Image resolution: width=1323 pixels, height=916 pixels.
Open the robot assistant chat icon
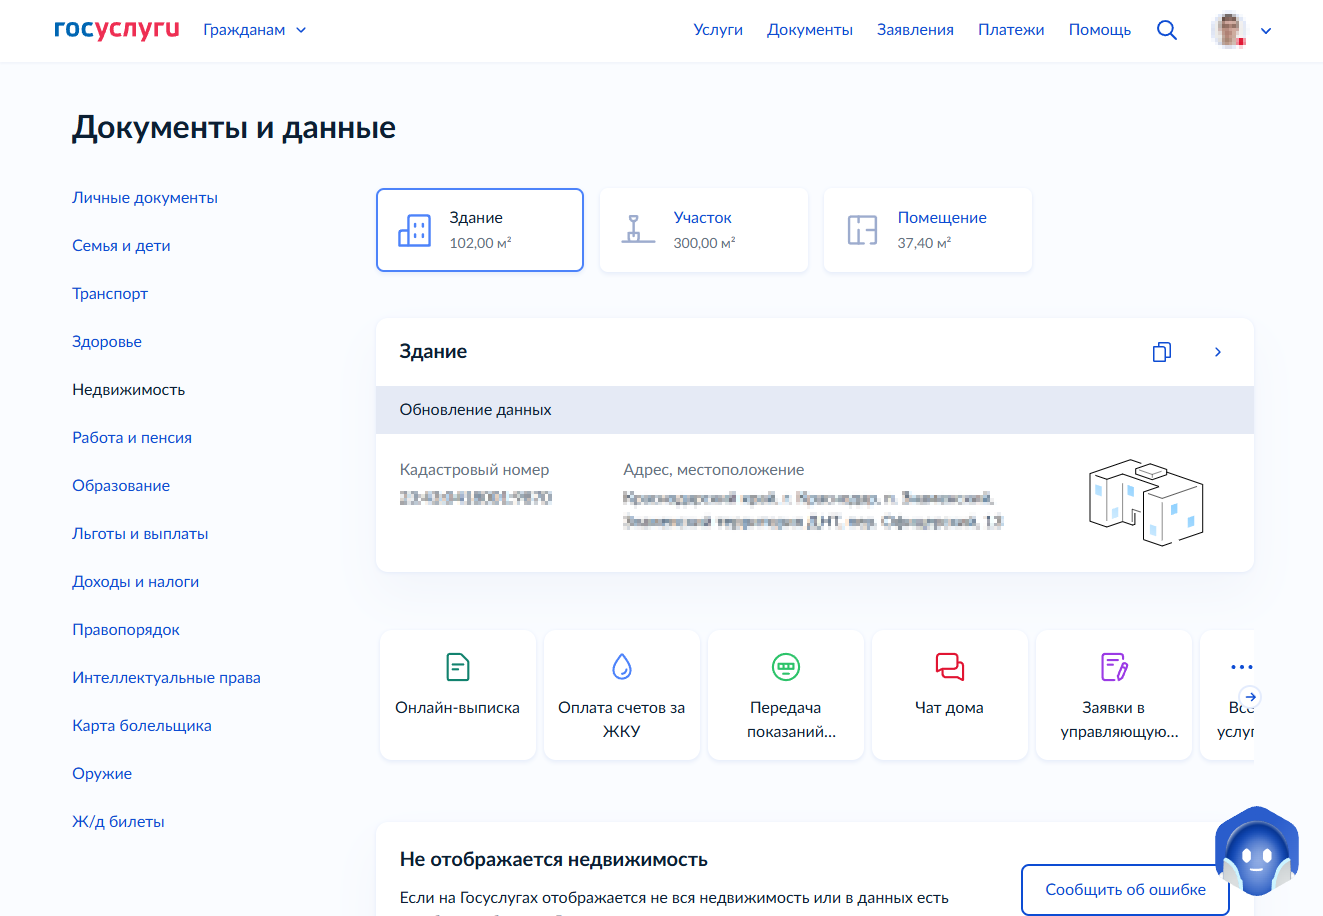(1257, 852)
